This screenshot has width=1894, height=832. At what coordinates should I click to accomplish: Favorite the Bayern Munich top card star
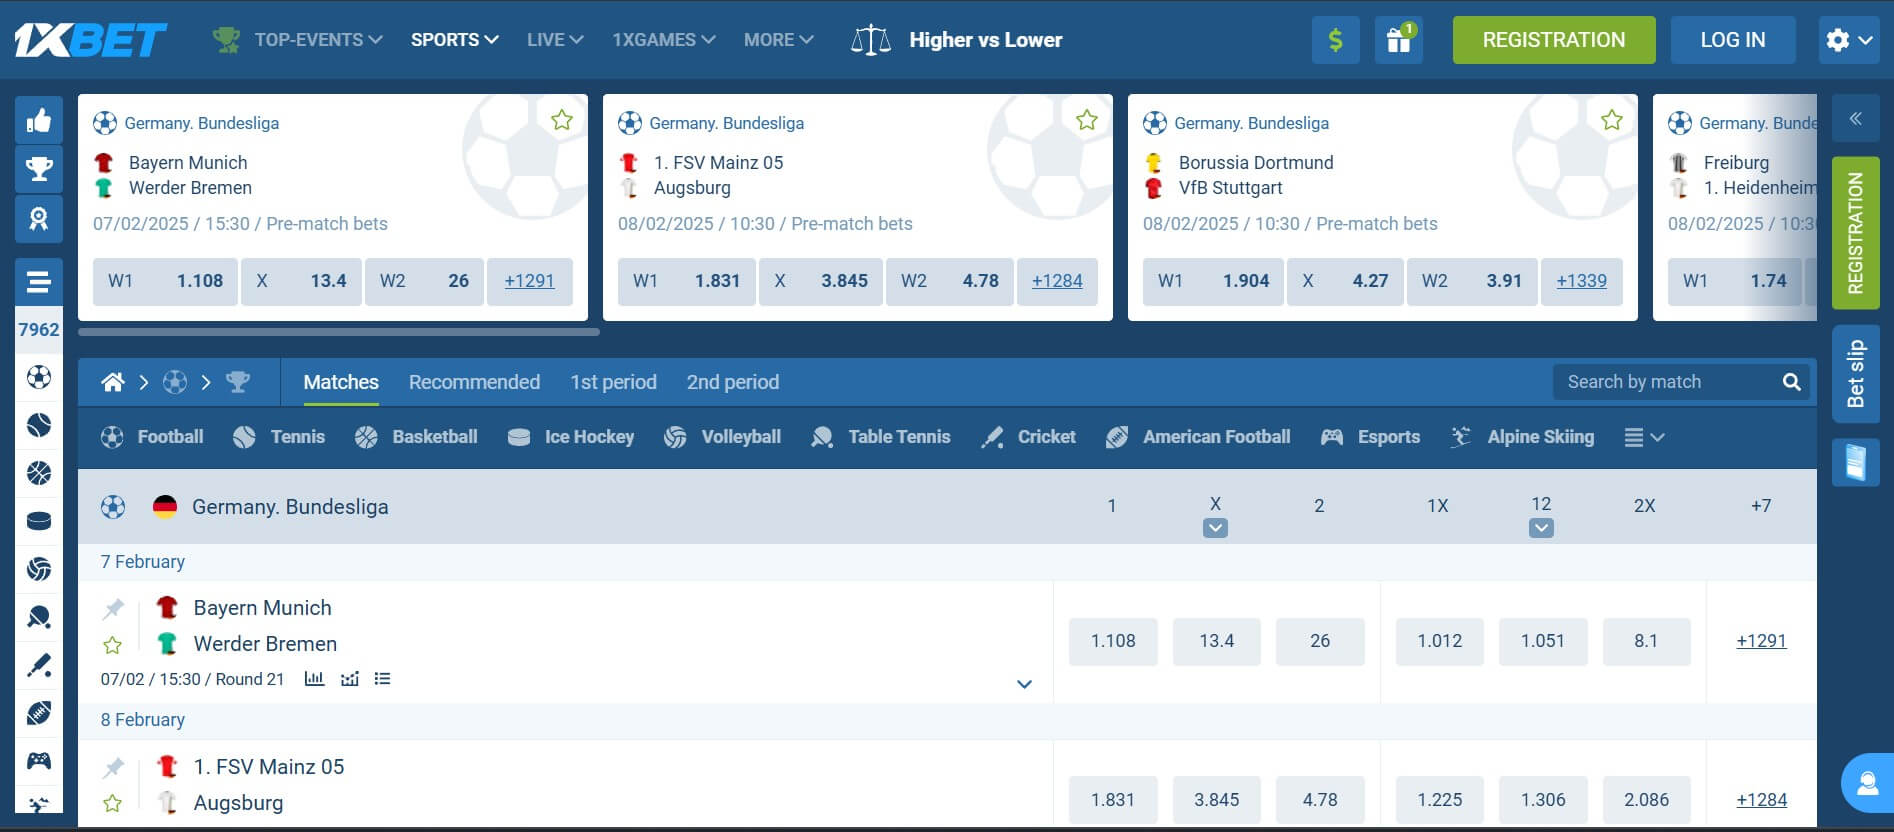click(562, 121)
